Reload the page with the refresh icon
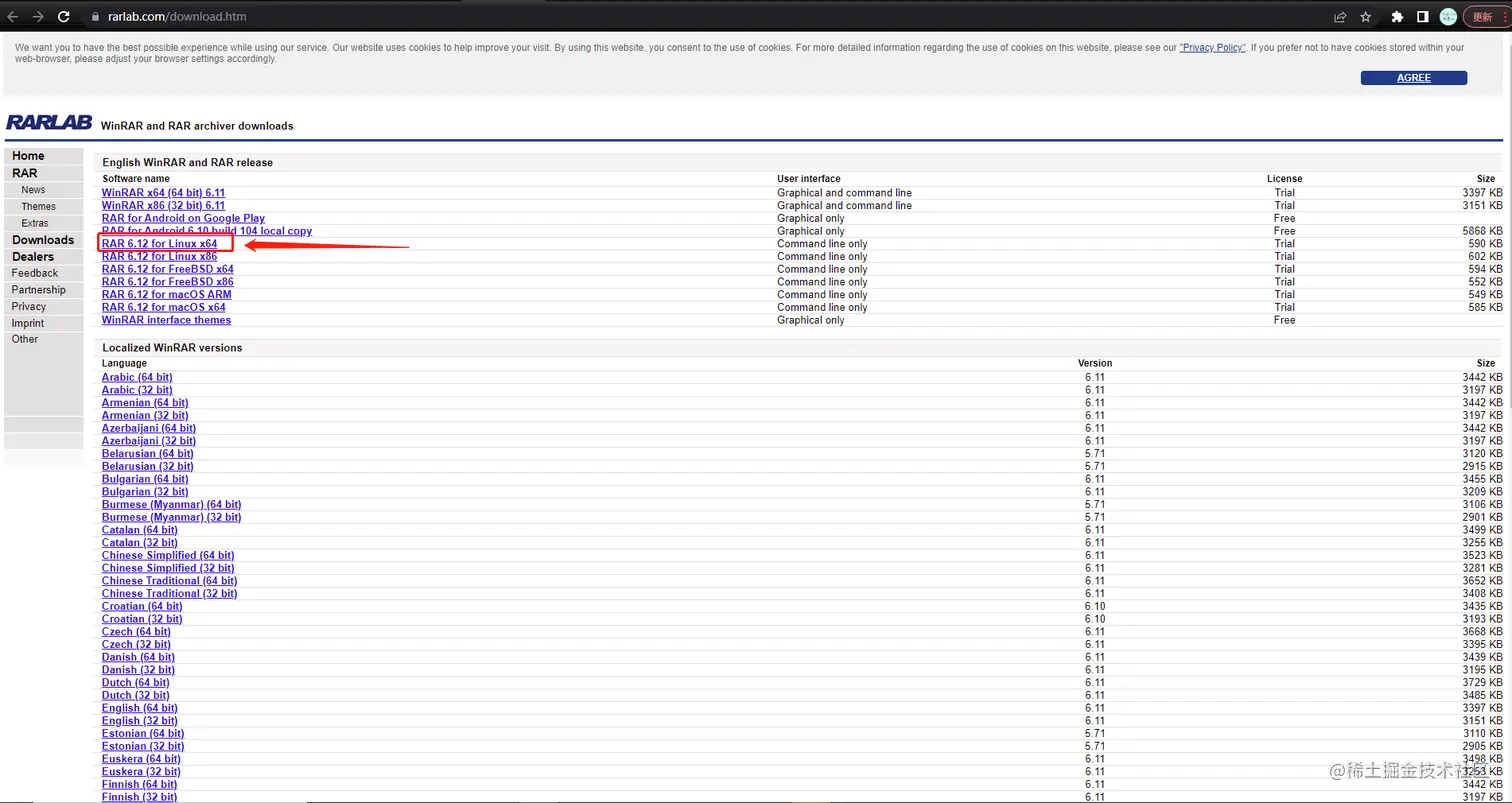1512x803 pixels. (64, 17)
